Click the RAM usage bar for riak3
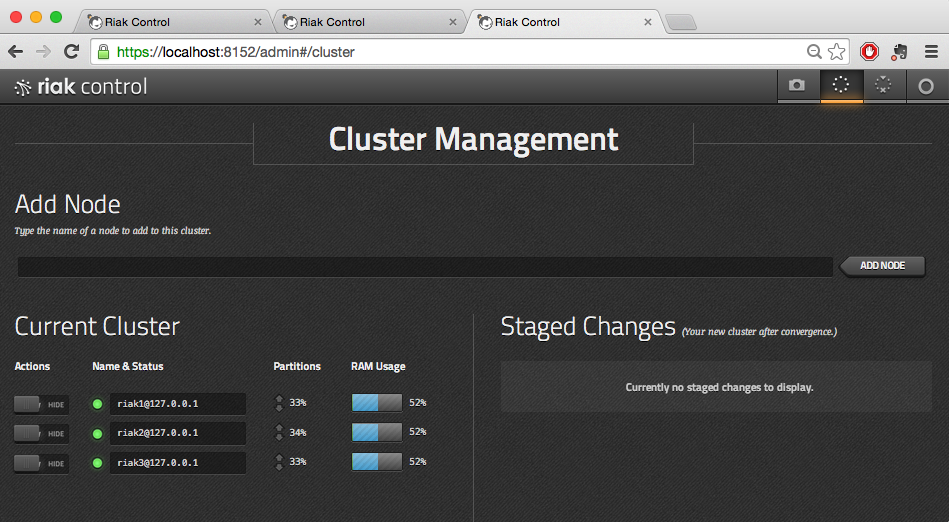This screenshot has width=949, height=522. point(376,461)
